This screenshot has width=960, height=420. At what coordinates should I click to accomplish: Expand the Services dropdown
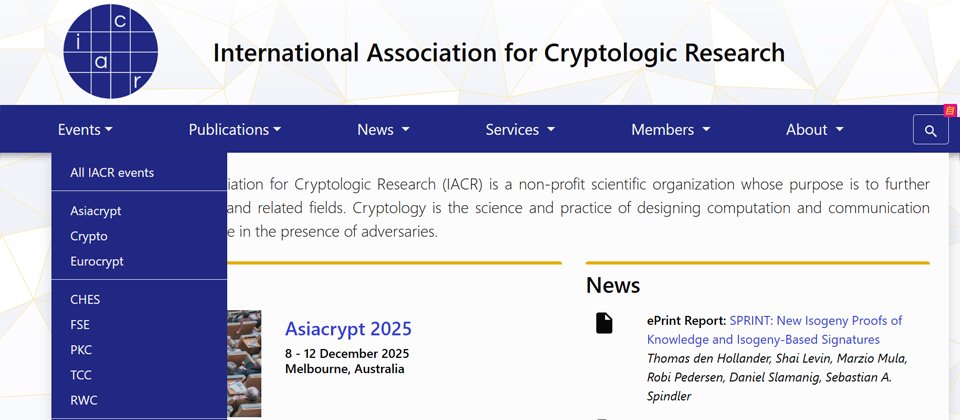(x=520, y=130)
